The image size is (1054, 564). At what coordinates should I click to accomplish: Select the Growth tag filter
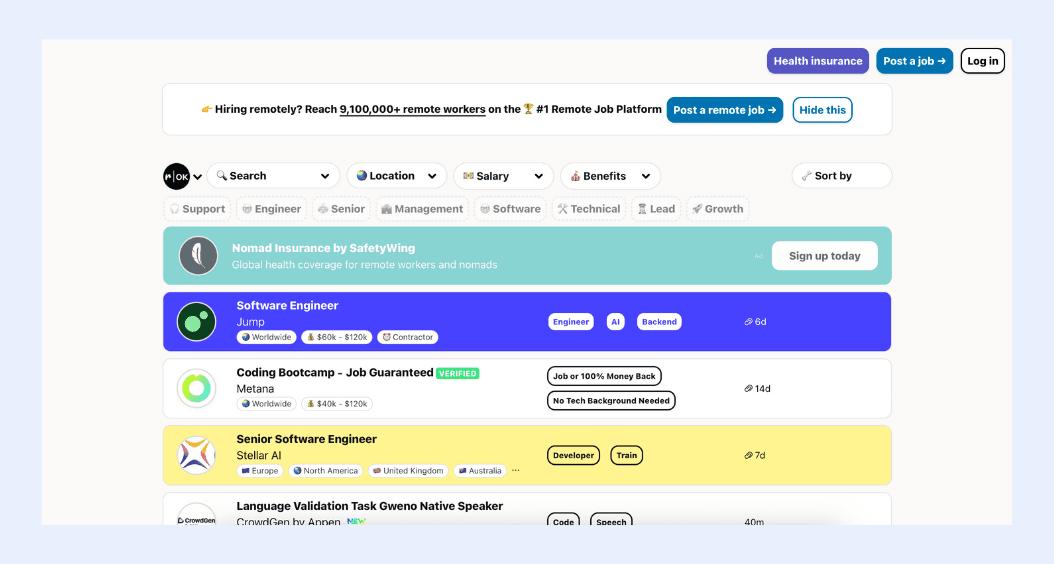[x=717, y=209]
